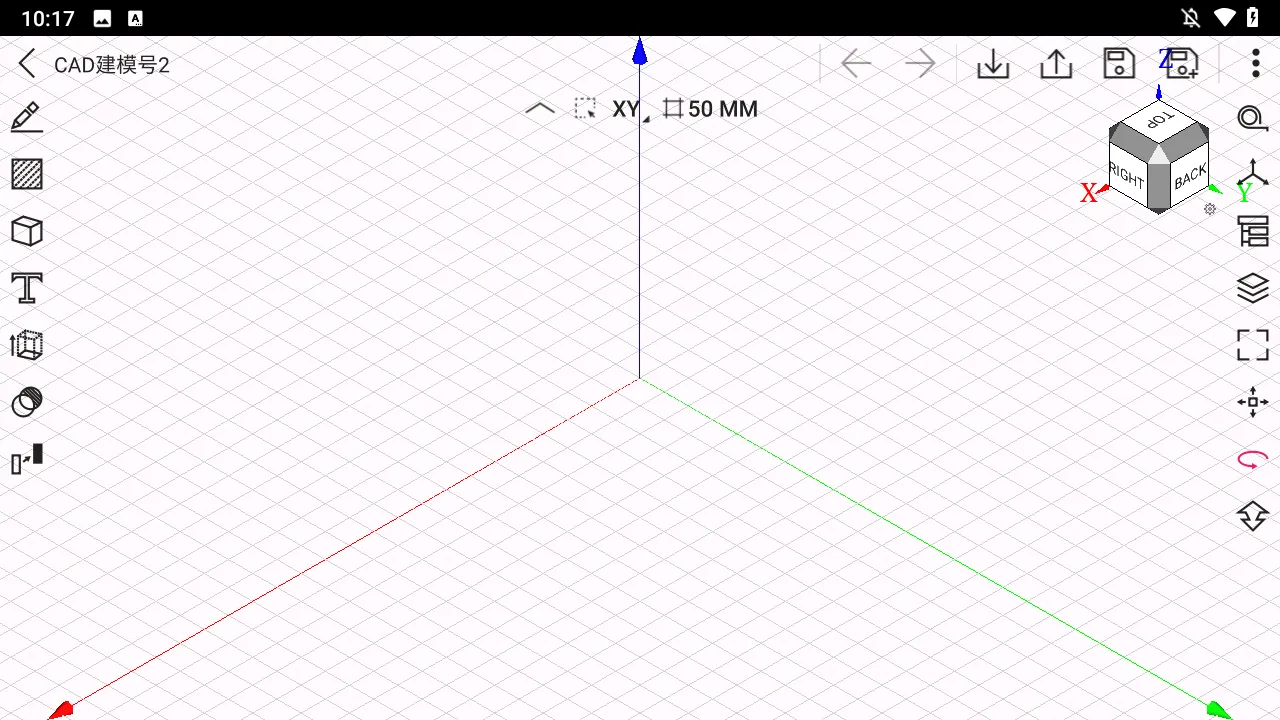
Task: Select the hatch fill tool
Action: click(27, 174)
